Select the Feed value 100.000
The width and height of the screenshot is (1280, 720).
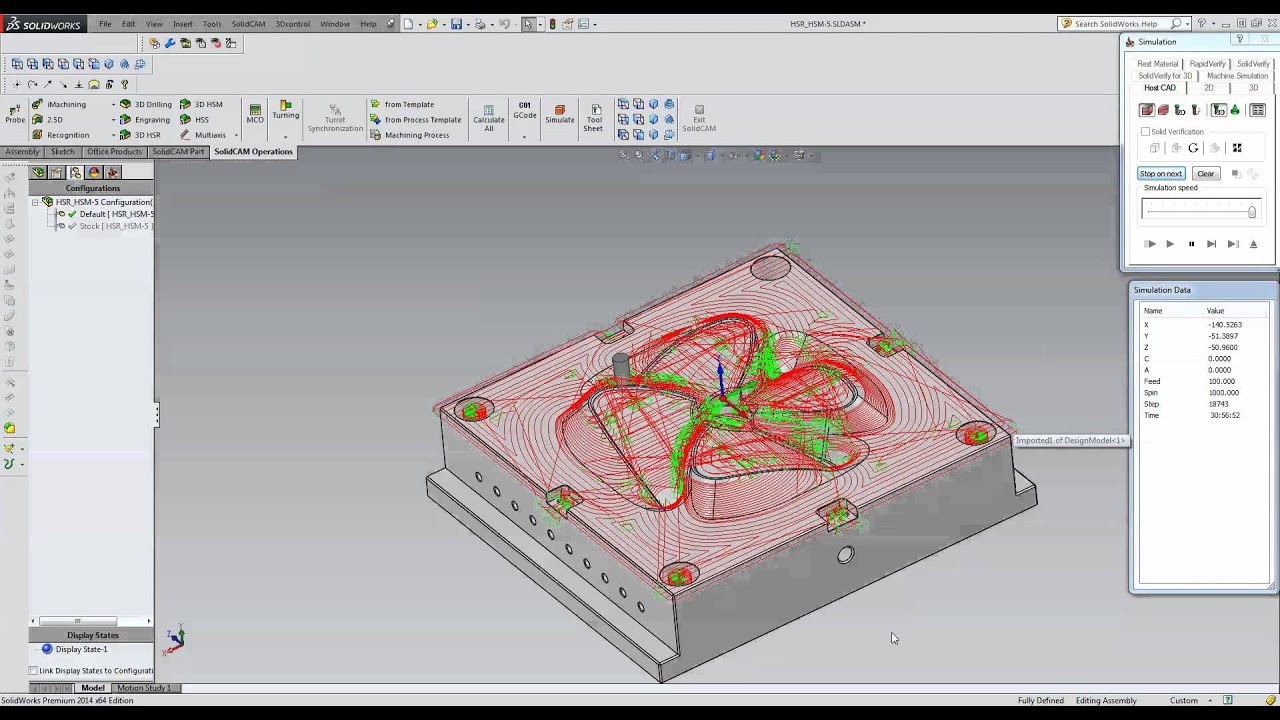click(x=1221, y=381)
